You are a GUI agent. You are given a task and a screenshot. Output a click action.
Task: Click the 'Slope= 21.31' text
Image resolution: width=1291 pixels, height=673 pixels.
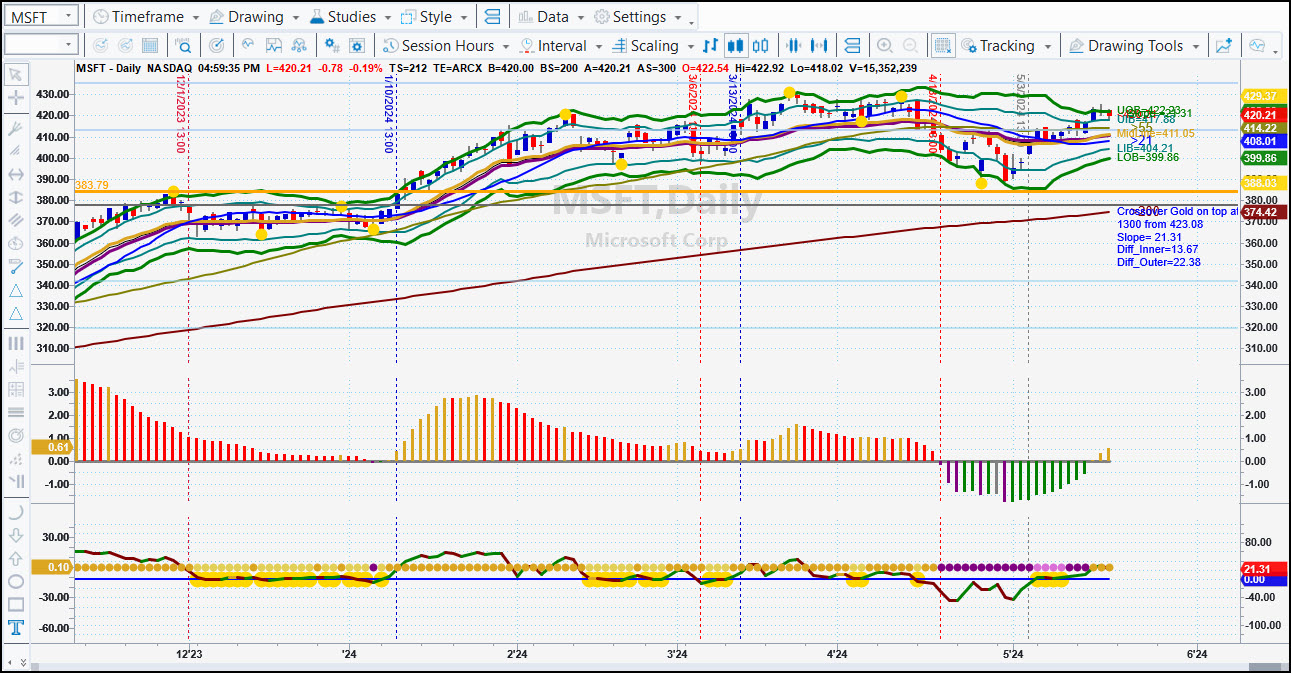point(1149,237)
